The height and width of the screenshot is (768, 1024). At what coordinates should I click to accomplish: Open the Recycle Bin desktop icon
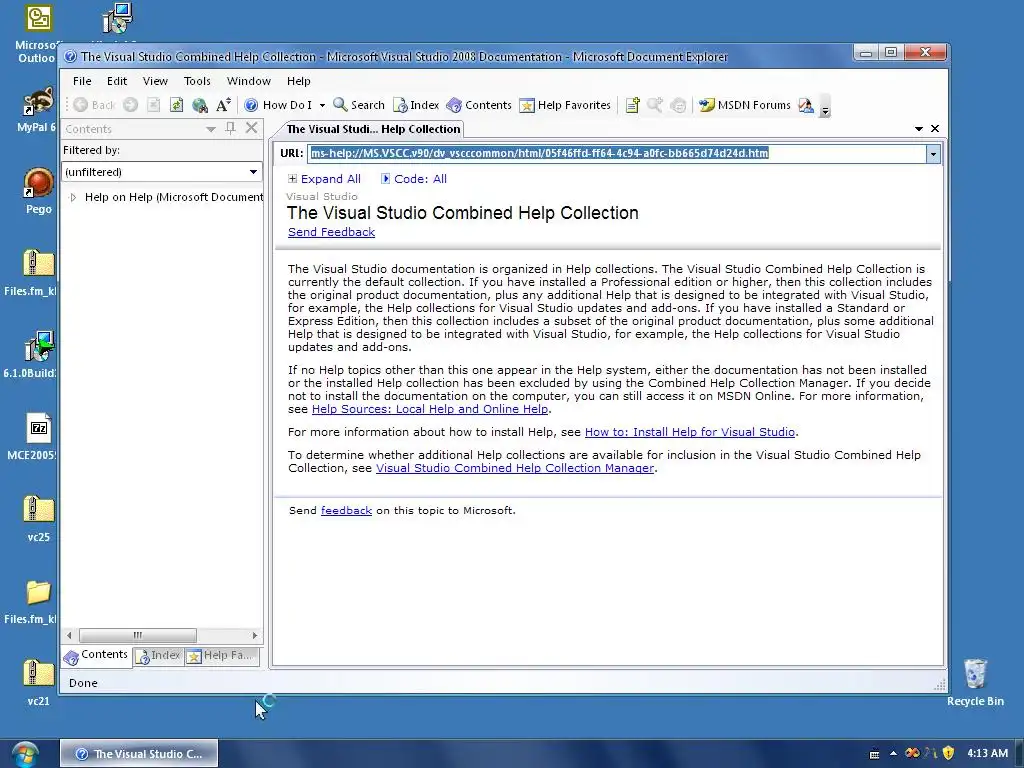tap(975, 682)
